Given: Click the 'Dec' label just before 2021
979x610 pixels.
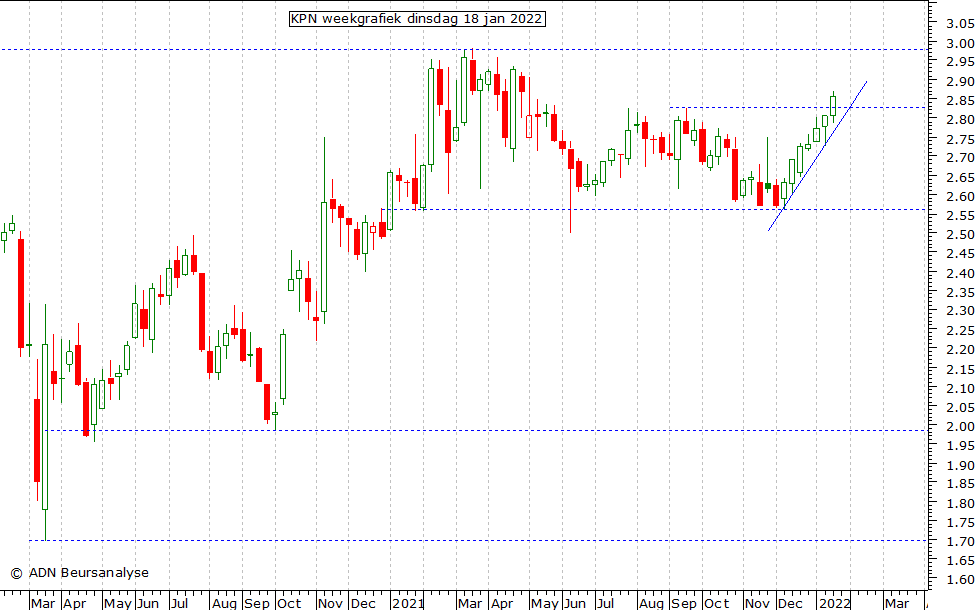Looking at the screenshot, I should pos(363,603).
